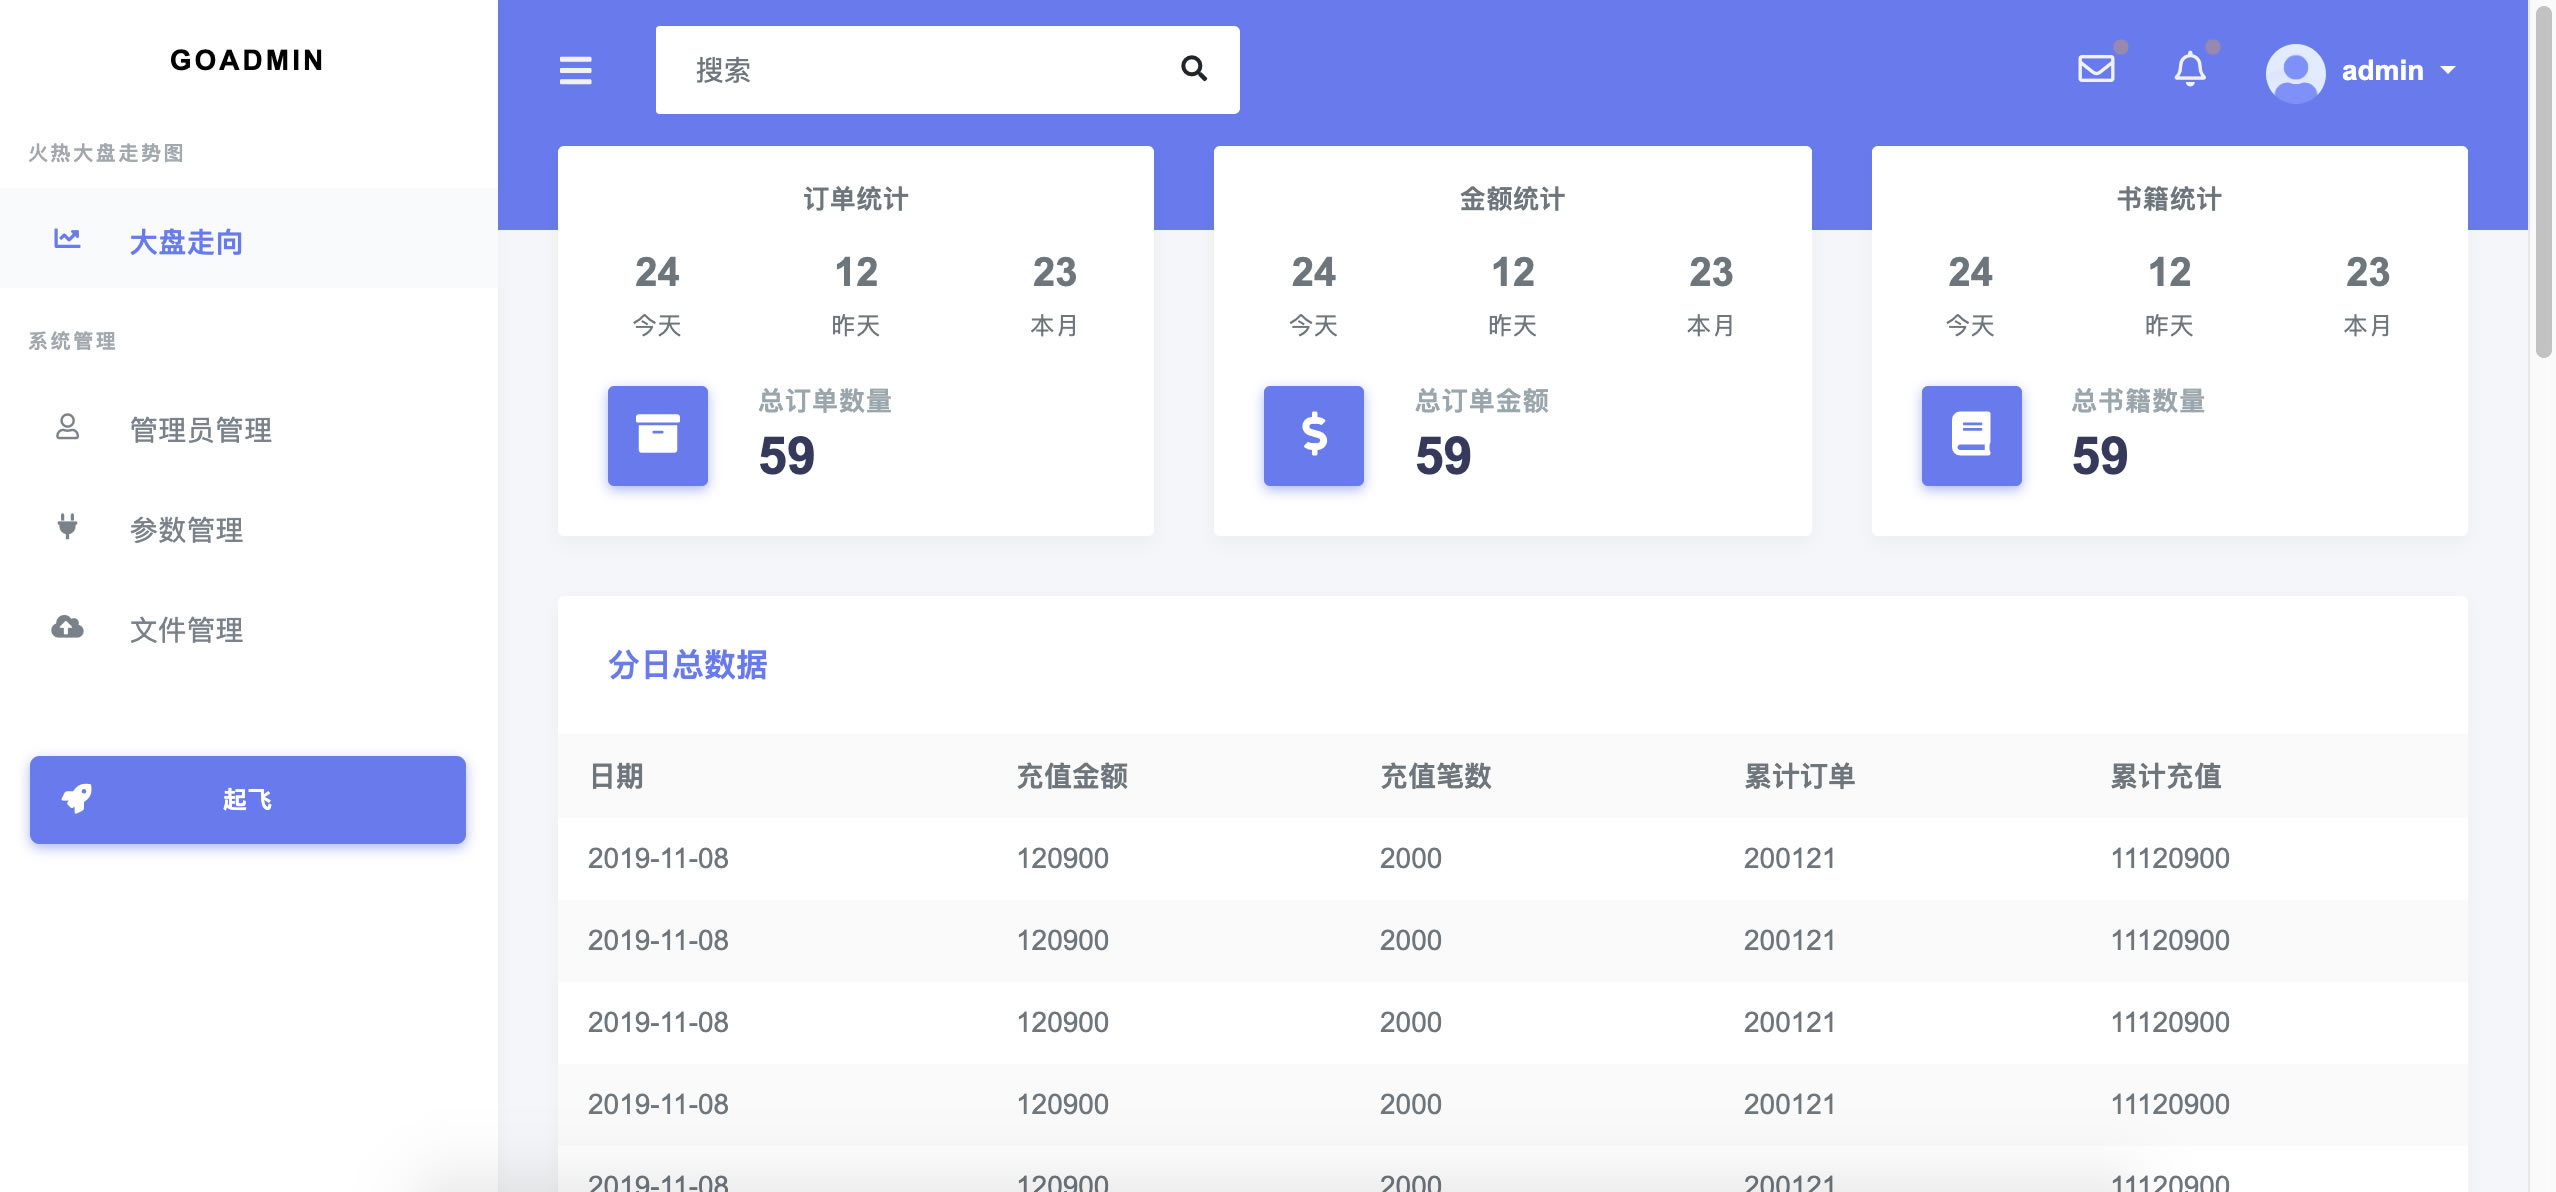Click the book total icon
This screenshot has height=1192, width=2556.
click(x=1971, y=436)
